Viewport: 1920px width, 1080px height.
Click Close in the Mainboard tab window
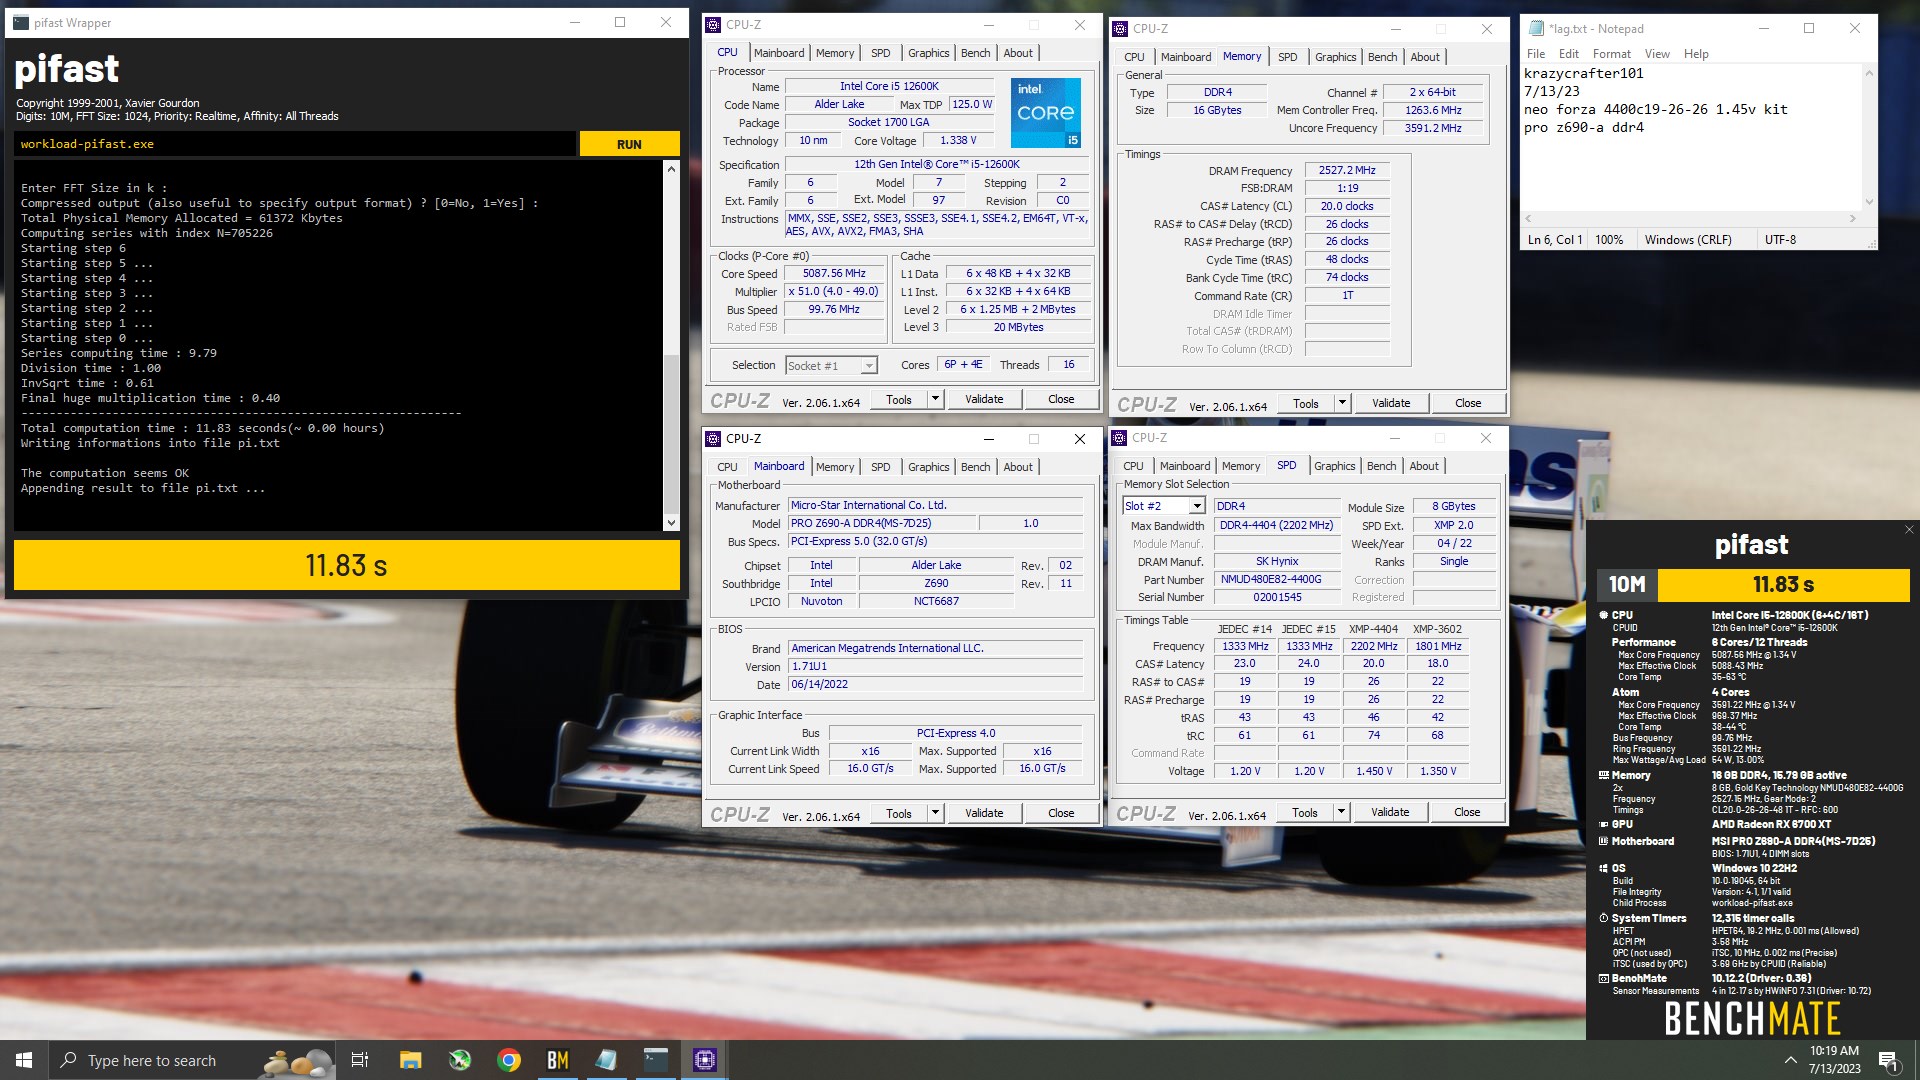point(1061,813)
